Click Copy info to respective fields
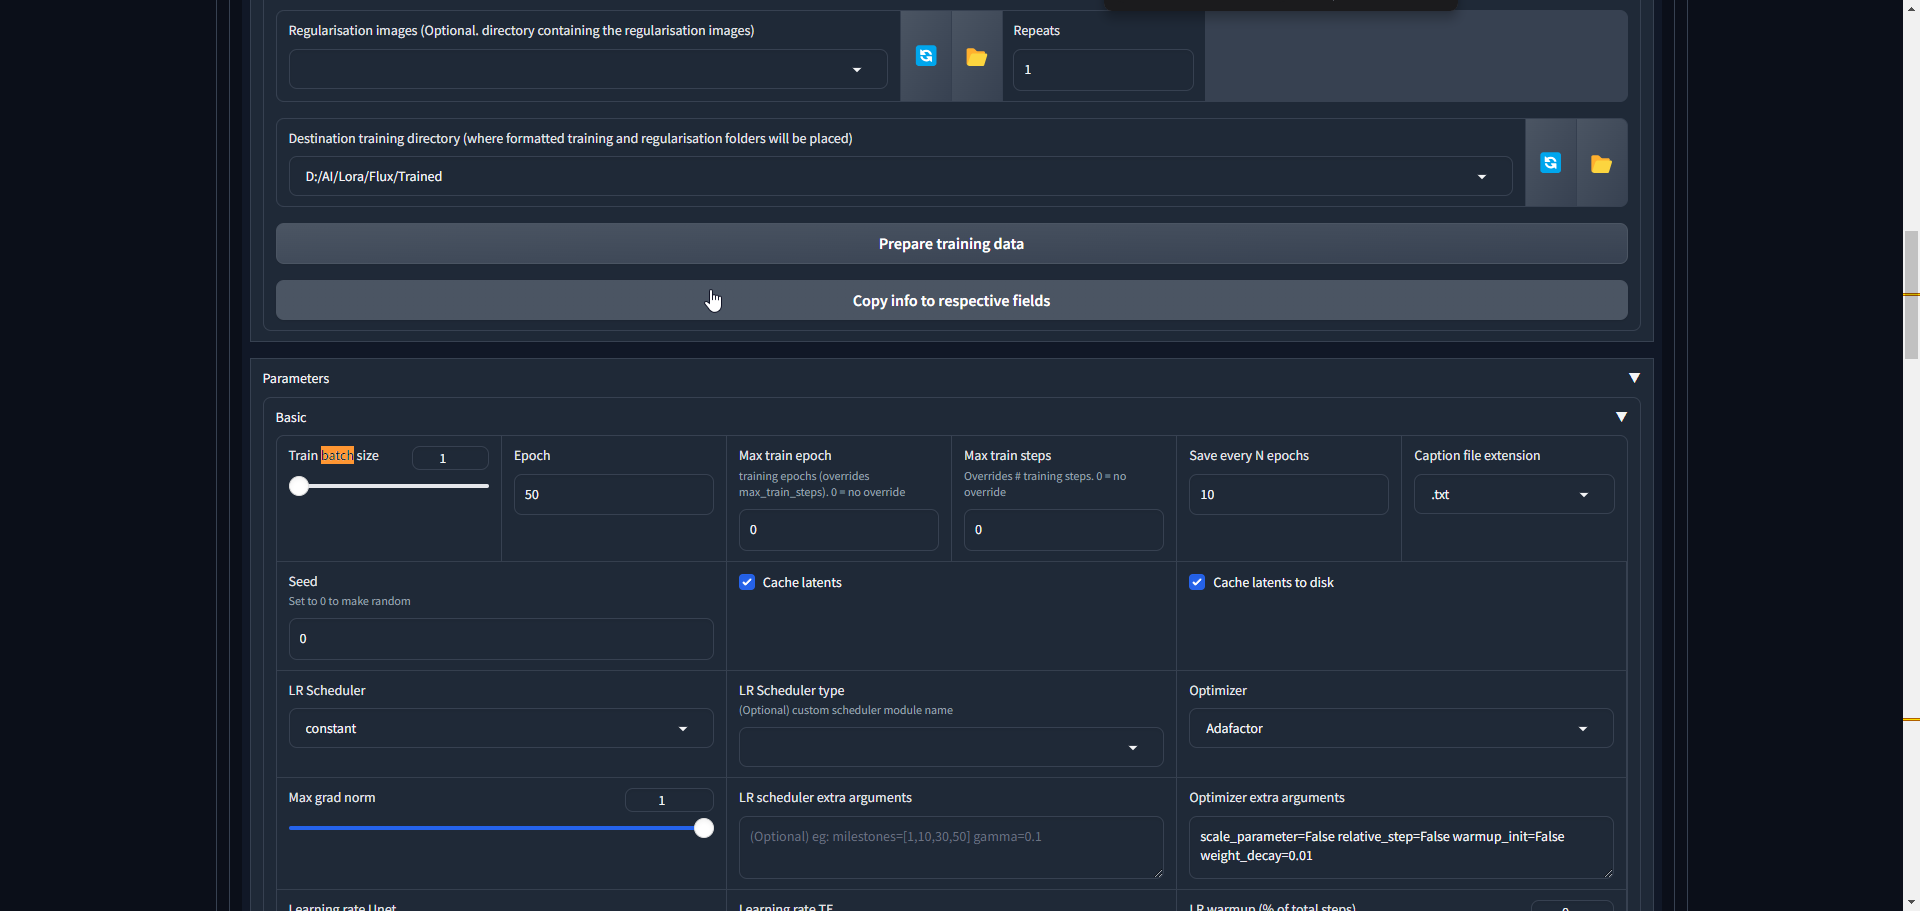 point(951,300)
